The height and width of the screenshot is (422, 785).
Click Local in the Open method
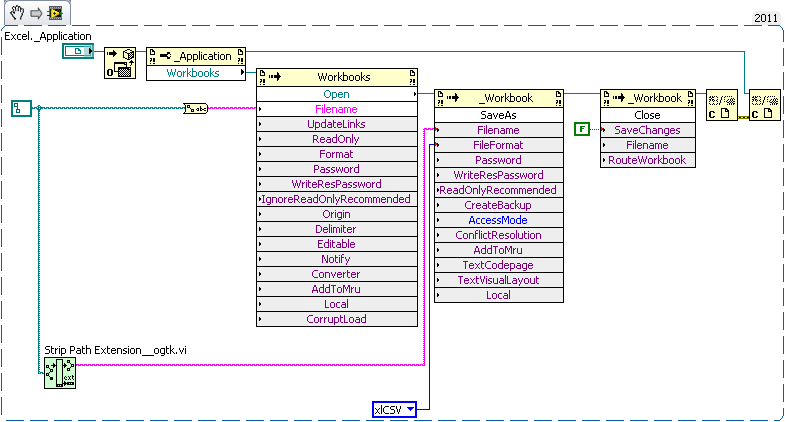pyautogui.click(x=337, y=304)
